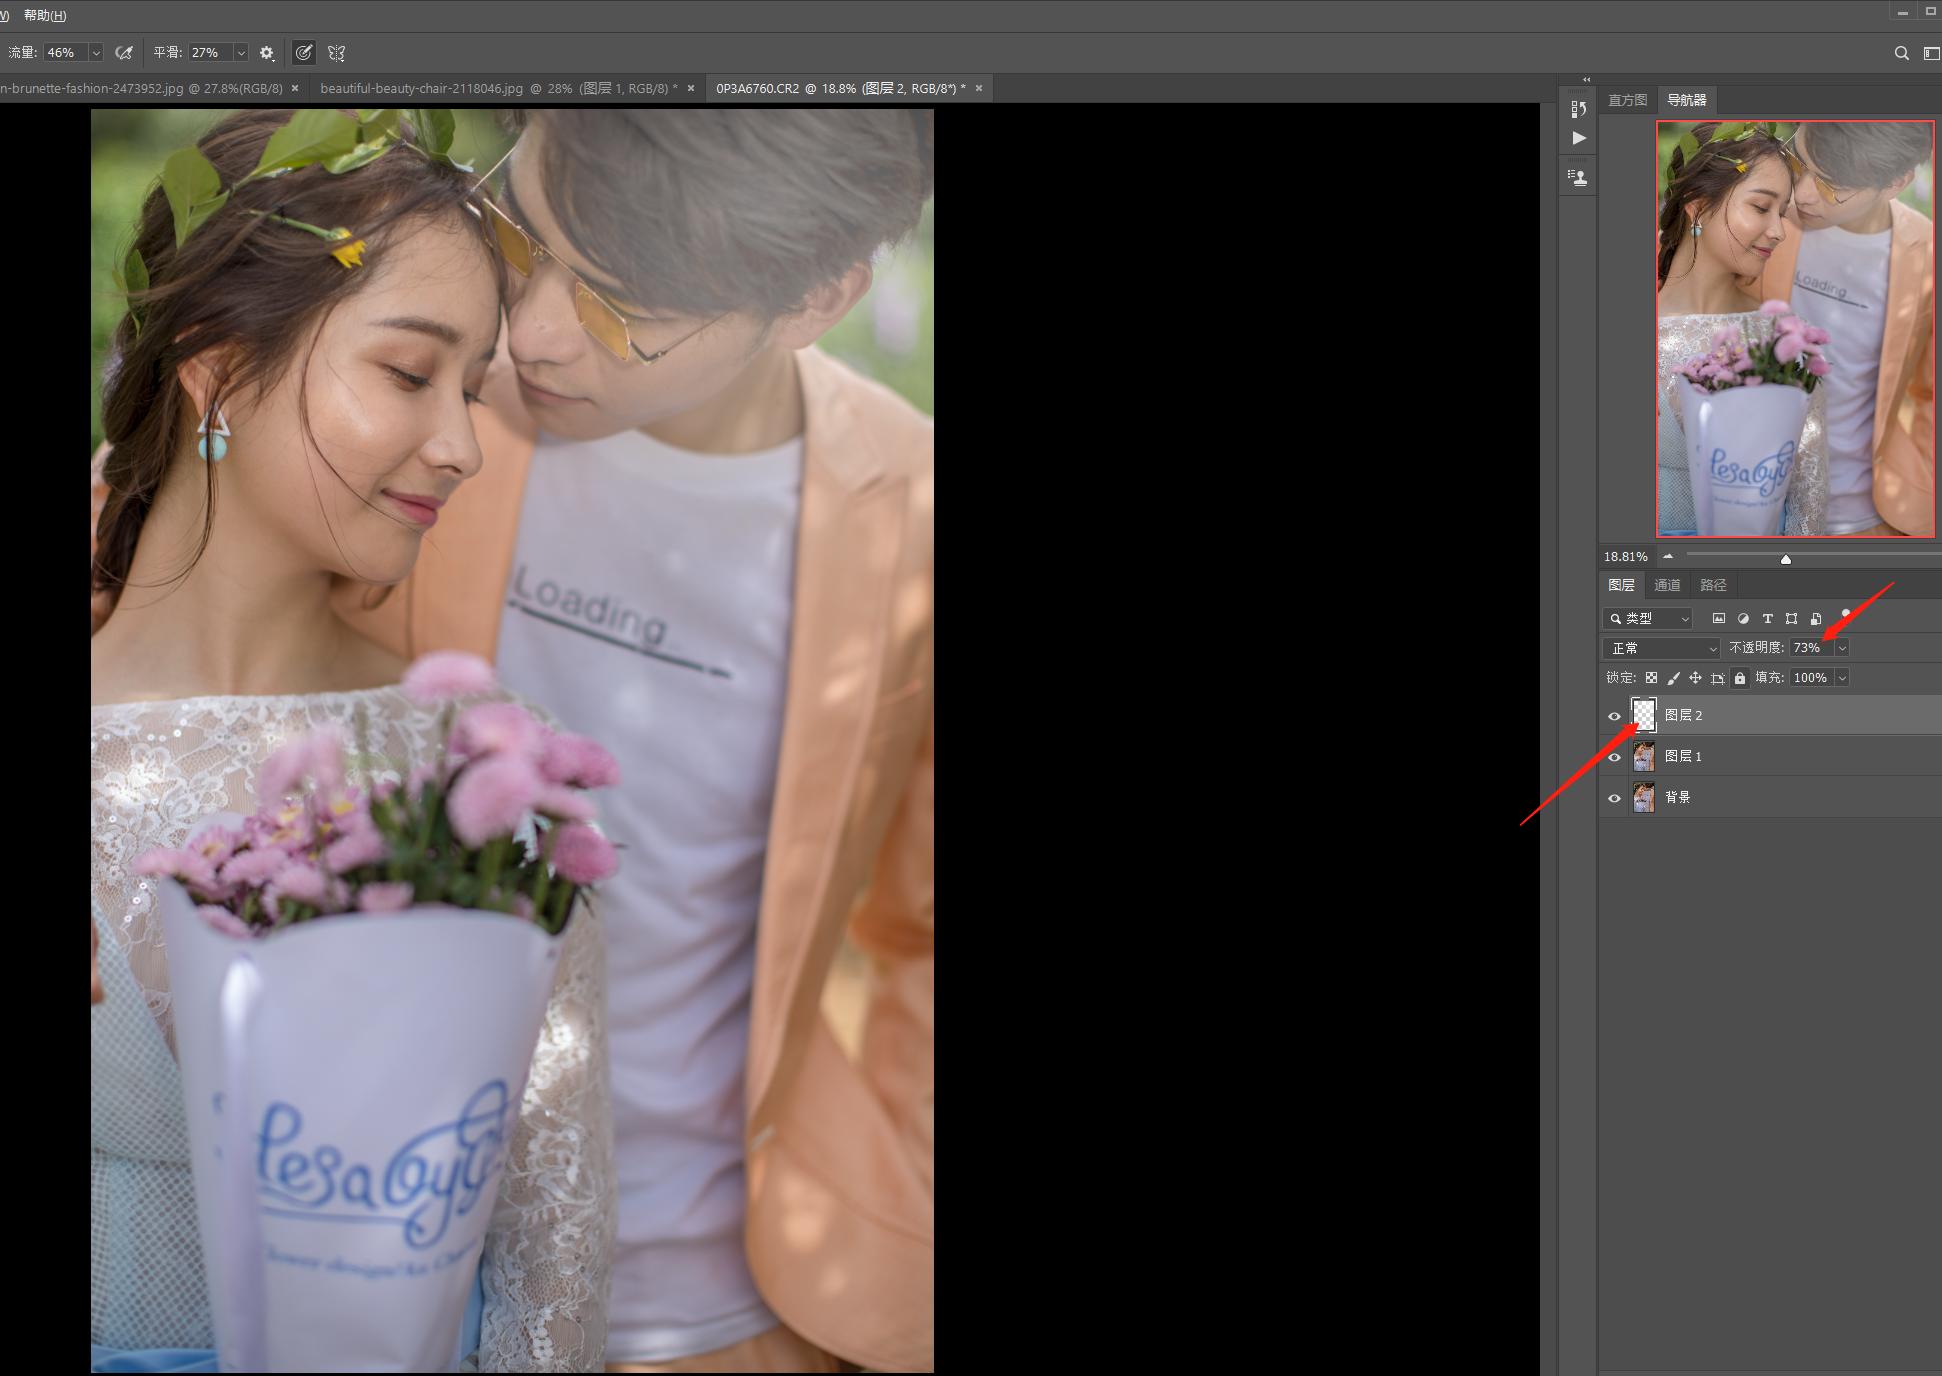1942x1376 pixels.
Task: Toggle visibility of 图层 1 layer
Action: click(x=1614, y=757)
